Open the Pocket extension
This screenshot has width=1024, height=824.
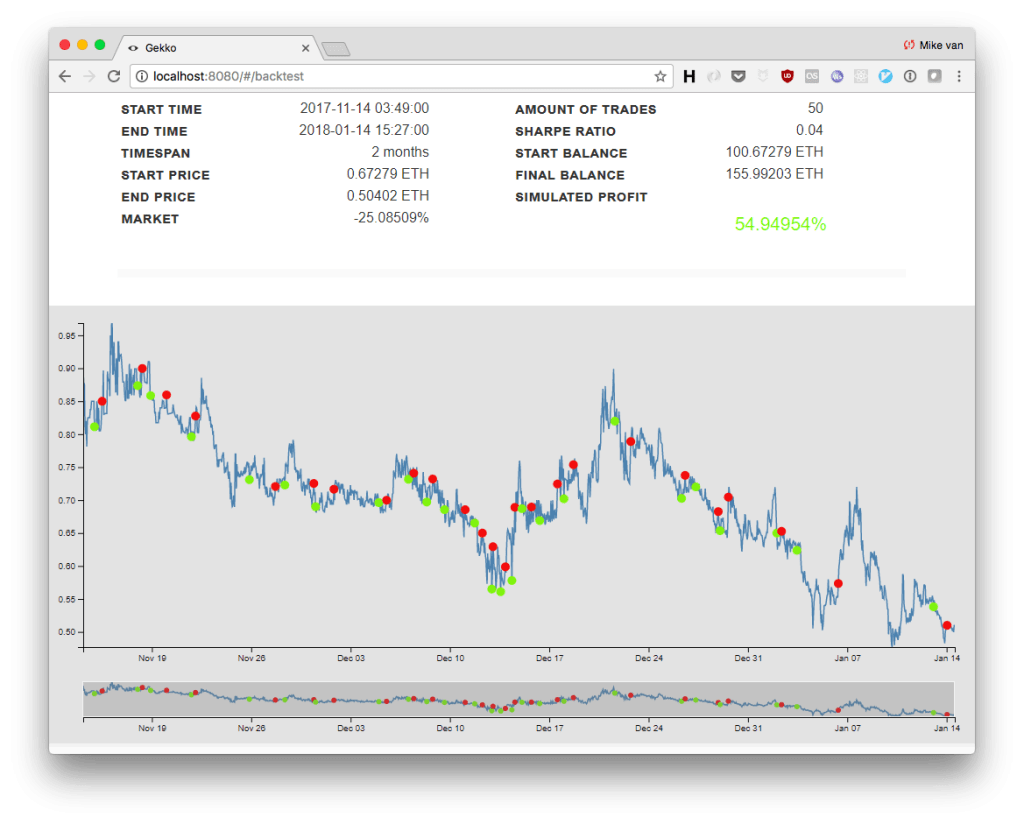pyautogui.click(x=738, y=76)
